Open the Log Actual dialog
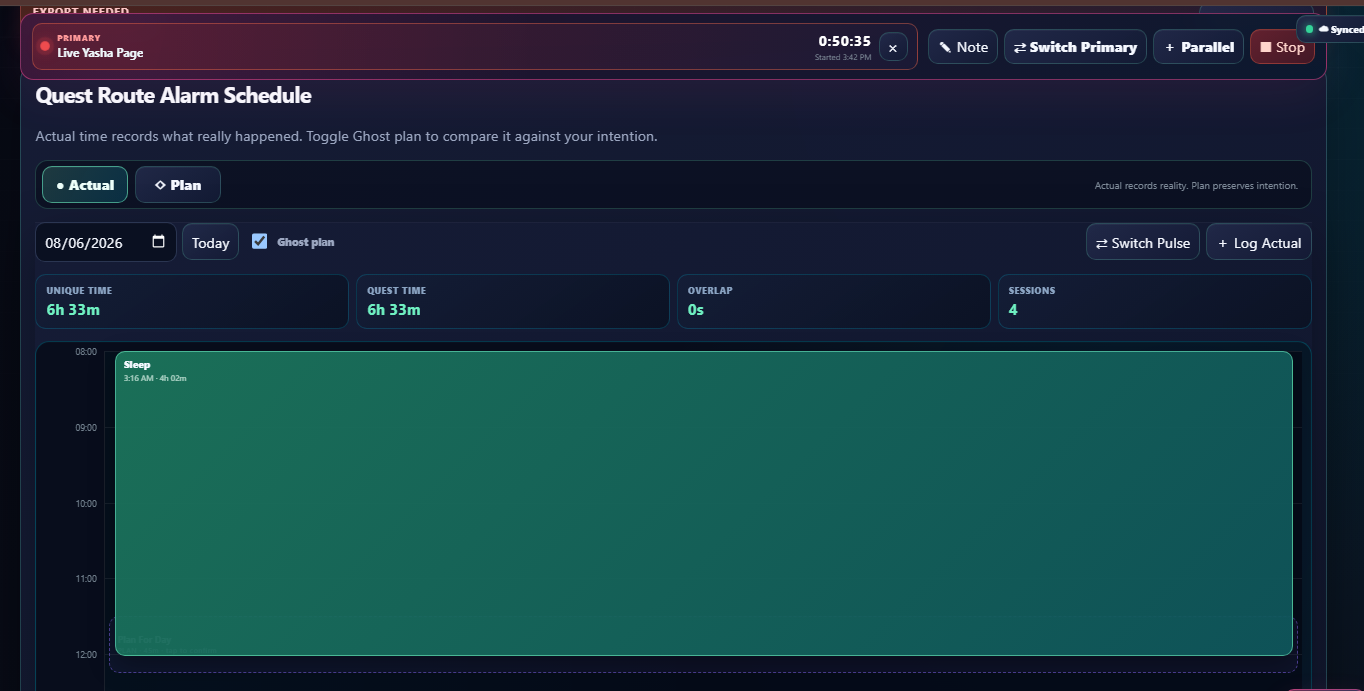The width and height of the screenshot is (1364, 691). [x=1259, y=242]
